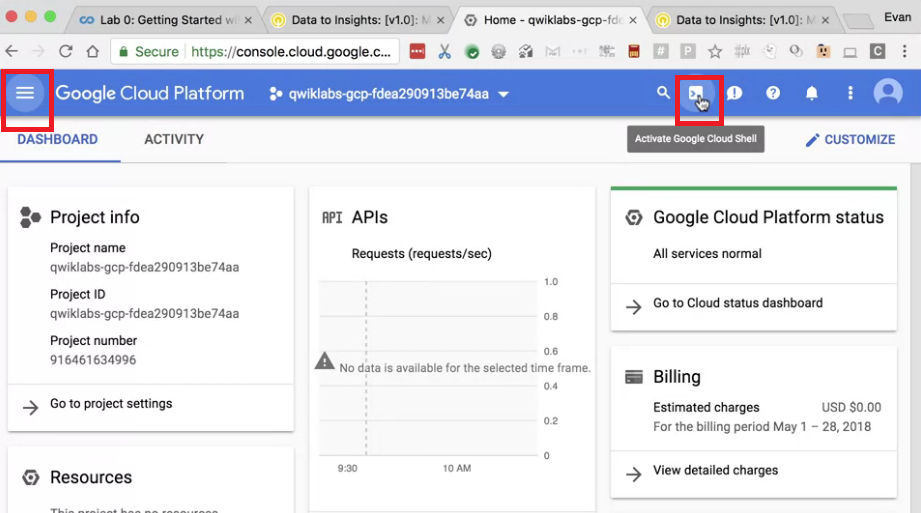Click the C extension icon
The height and width of the screenshot is (513, 921).
(878, 52)
